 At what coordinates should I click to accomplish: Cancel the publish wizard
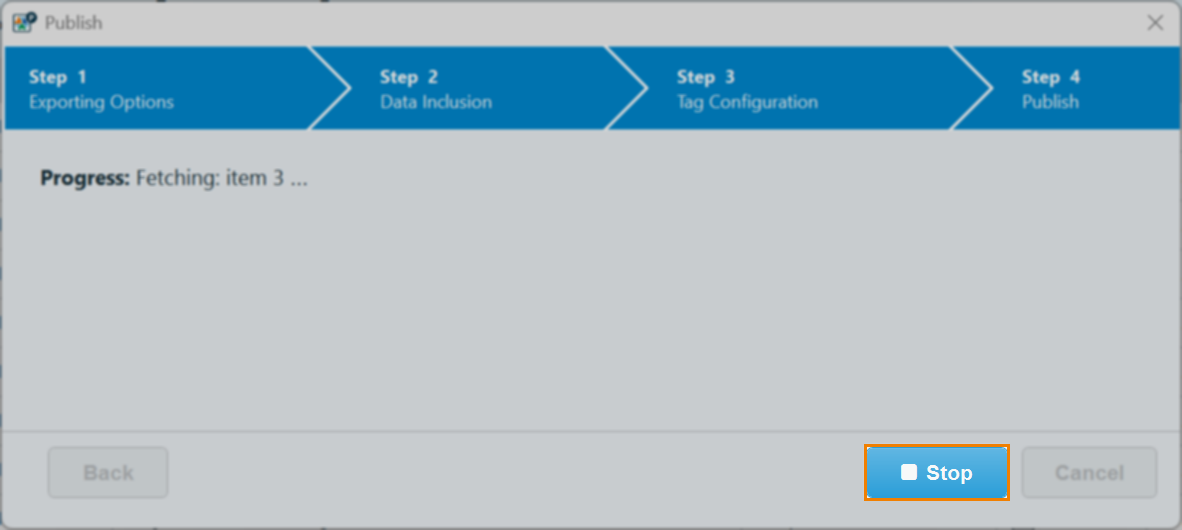(1089, 472)
